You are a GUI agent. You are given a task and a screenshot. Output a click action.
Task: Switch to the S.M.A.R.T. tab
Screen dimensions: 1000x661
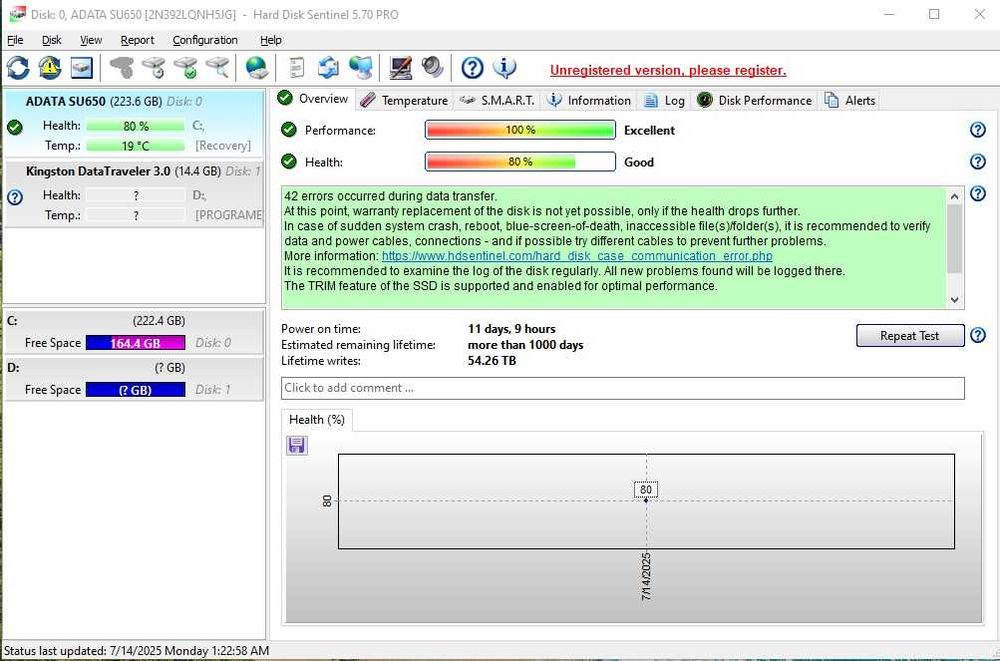click(497, 100)
